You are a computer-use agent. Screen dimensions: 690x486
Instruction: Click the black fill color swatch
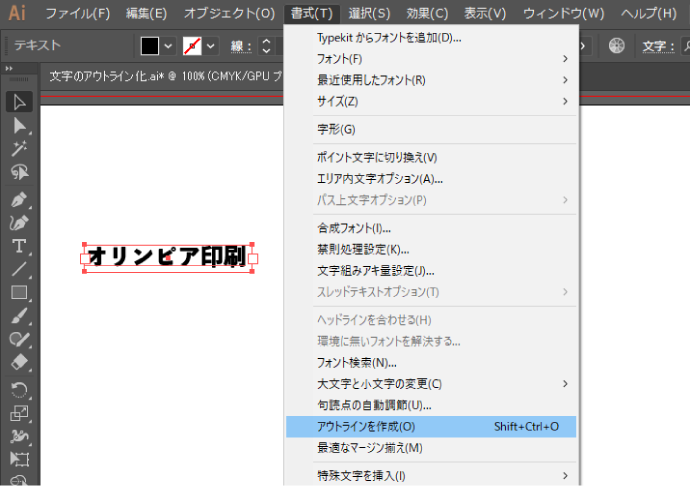150,46
